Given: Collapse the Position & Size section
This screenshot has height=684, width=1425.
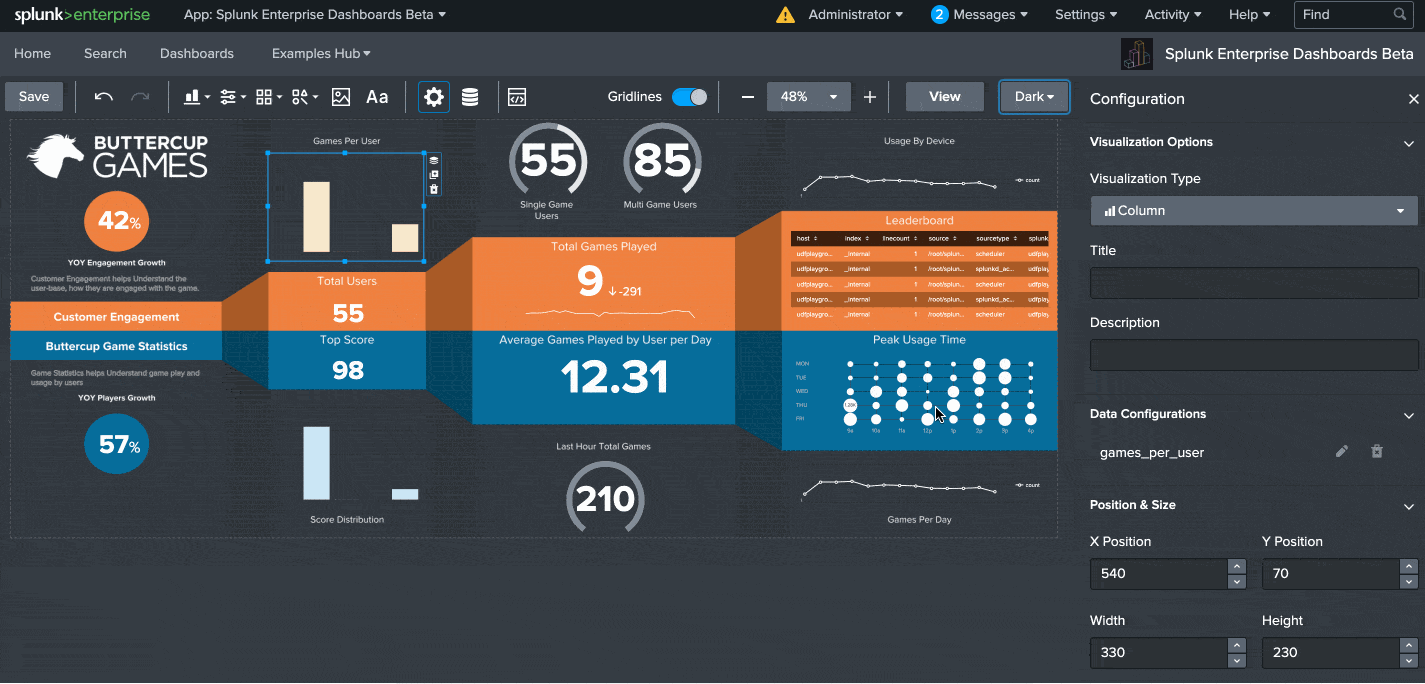Looking at the screenshot, I should click(x=1409, y=506).
